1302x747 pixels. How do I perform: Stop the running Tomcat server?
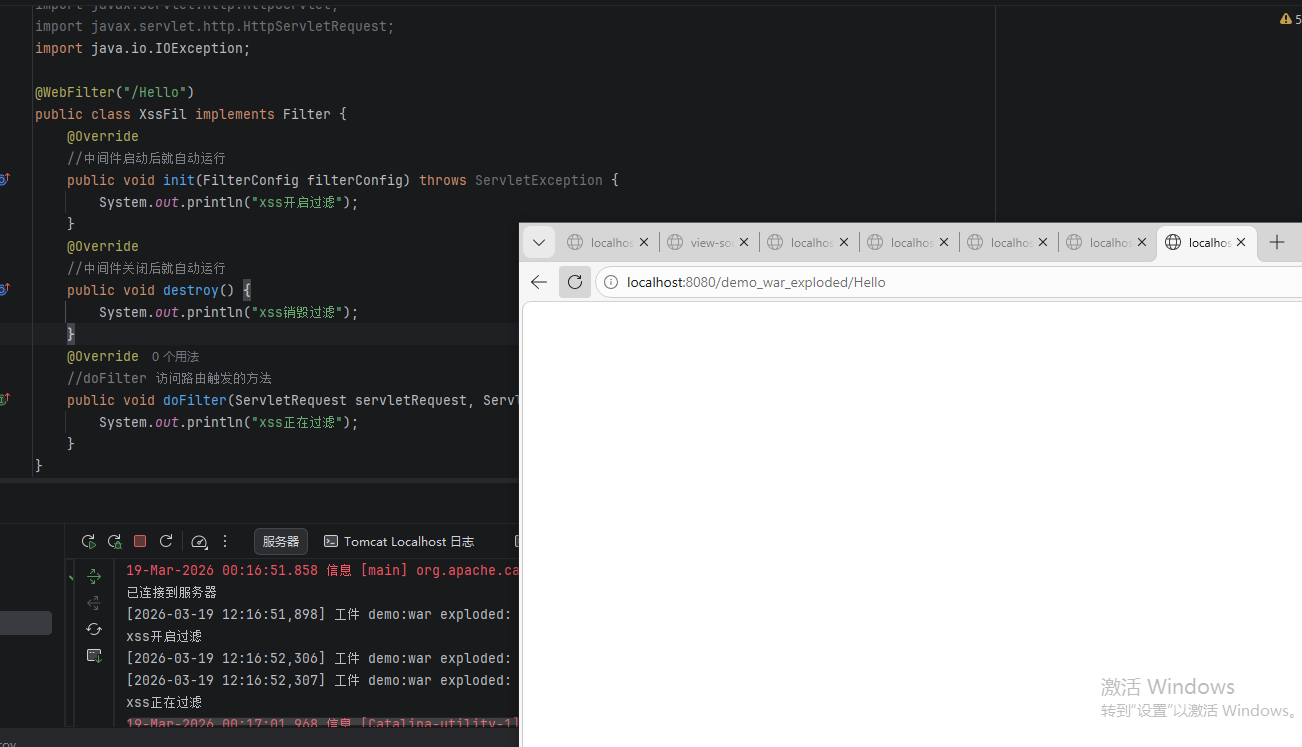click(x=140, y=541)
